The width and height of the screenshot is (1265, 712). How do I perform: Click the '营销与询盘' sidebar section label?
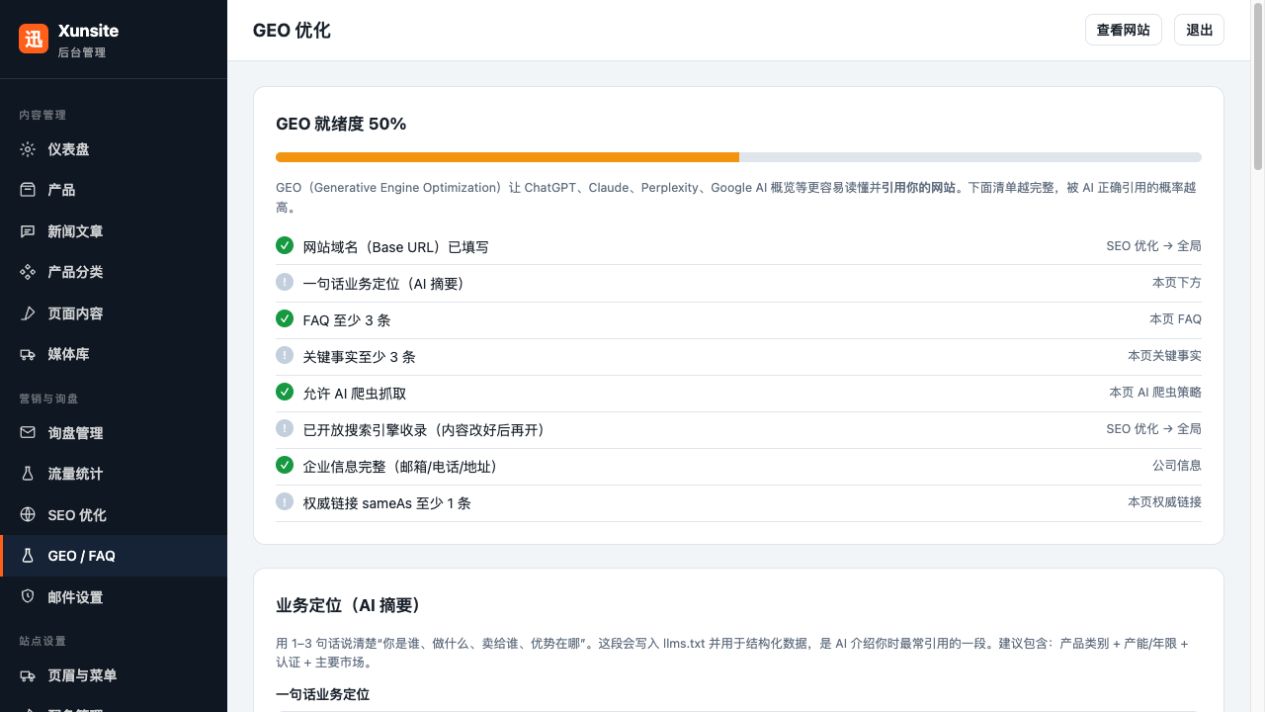(x=48, y=398)
